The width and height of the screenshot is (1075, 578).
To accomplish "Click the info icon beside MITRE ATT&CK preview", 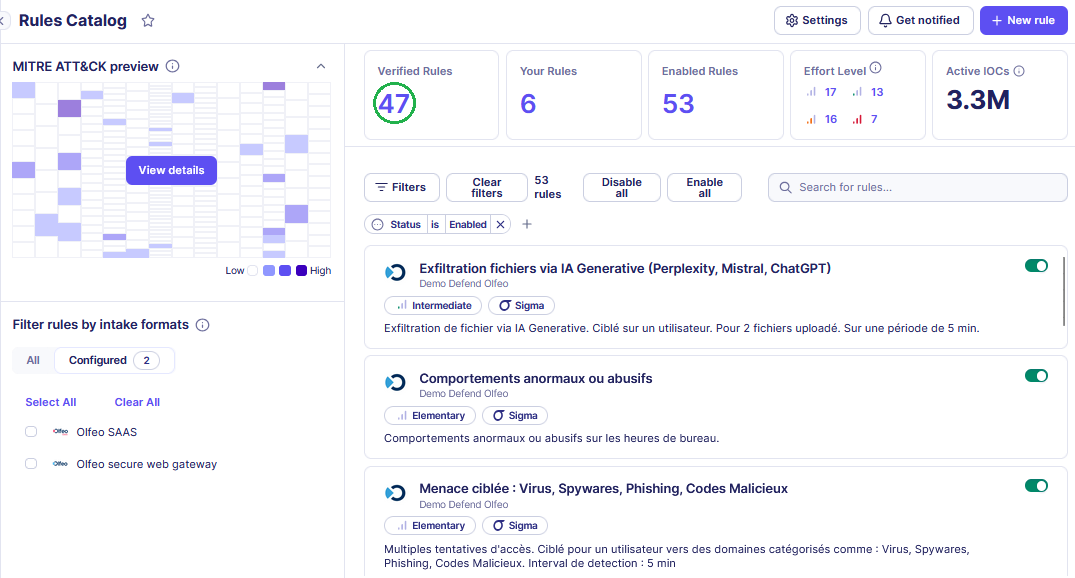I will [172, 67].
